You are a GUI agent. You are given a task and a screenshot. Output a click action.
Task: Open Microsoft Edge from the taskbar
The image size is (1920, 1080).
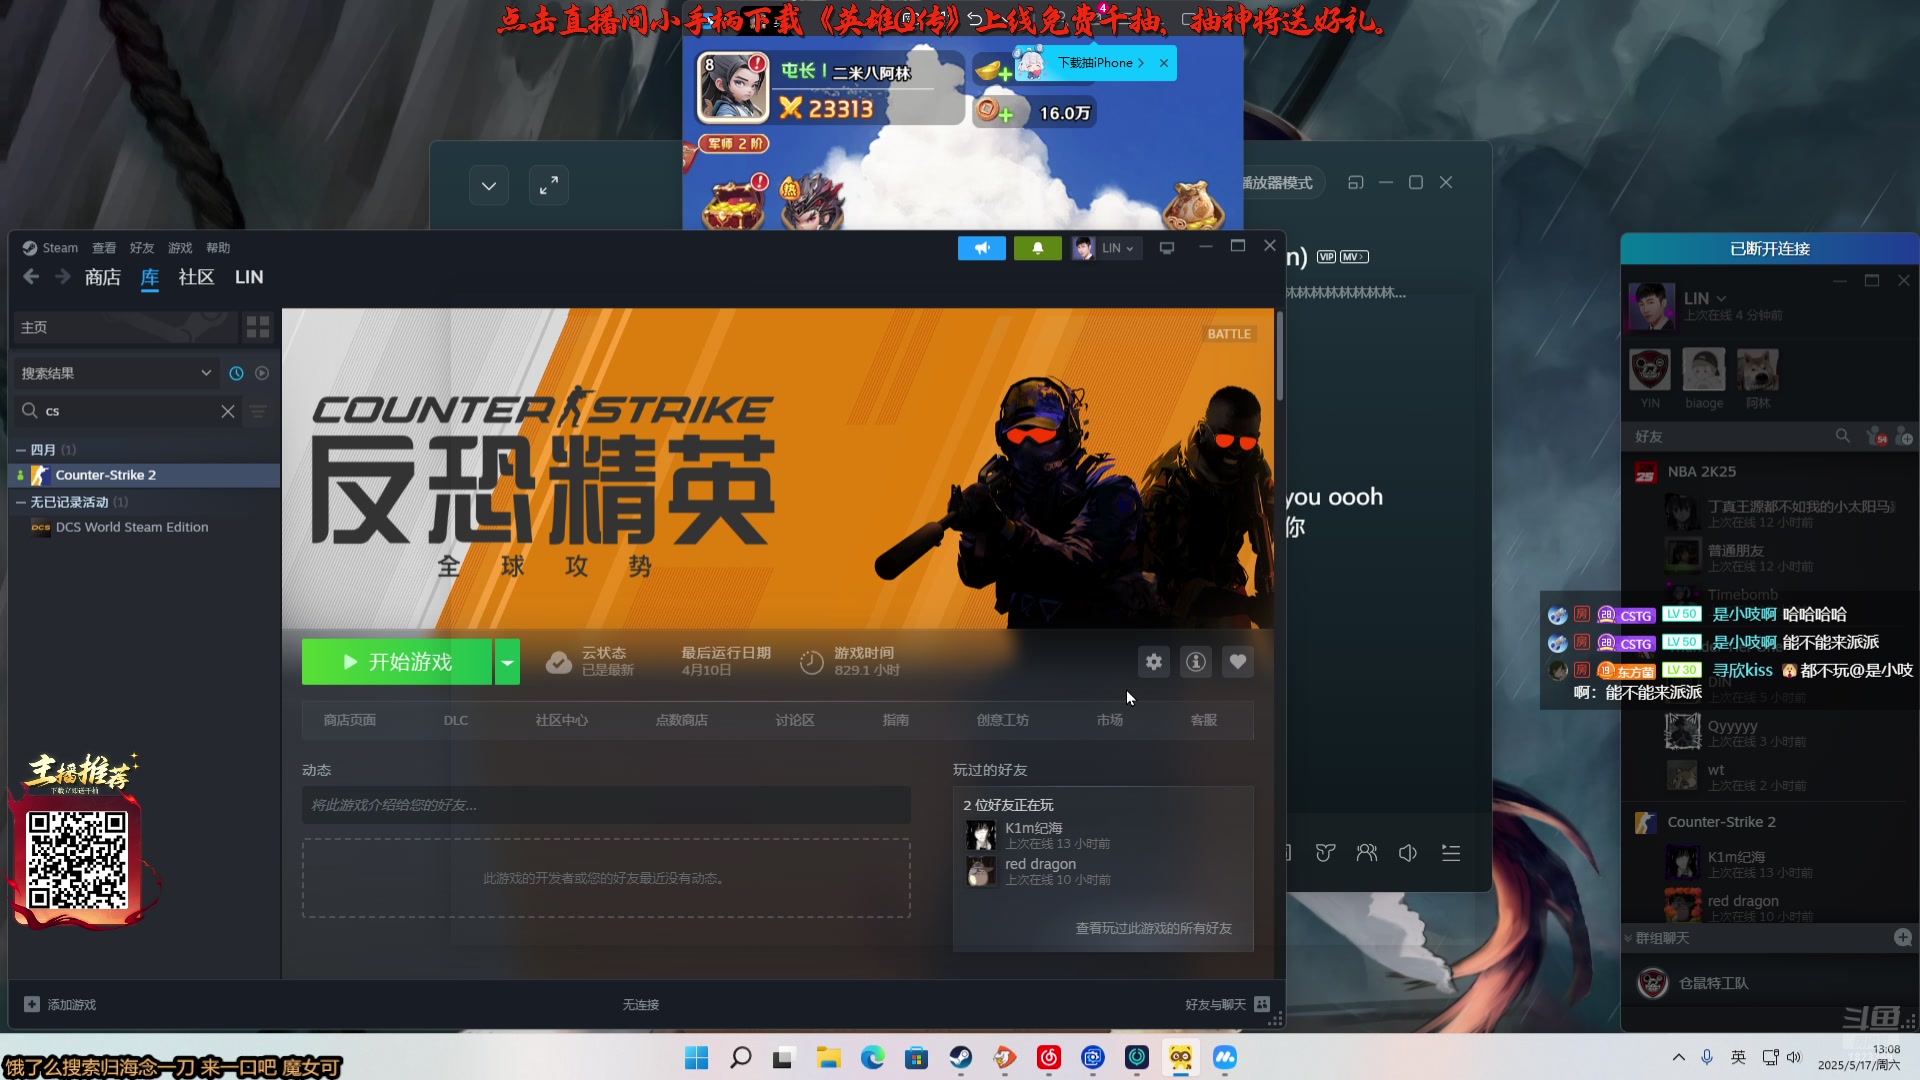tap(873, 1057)
